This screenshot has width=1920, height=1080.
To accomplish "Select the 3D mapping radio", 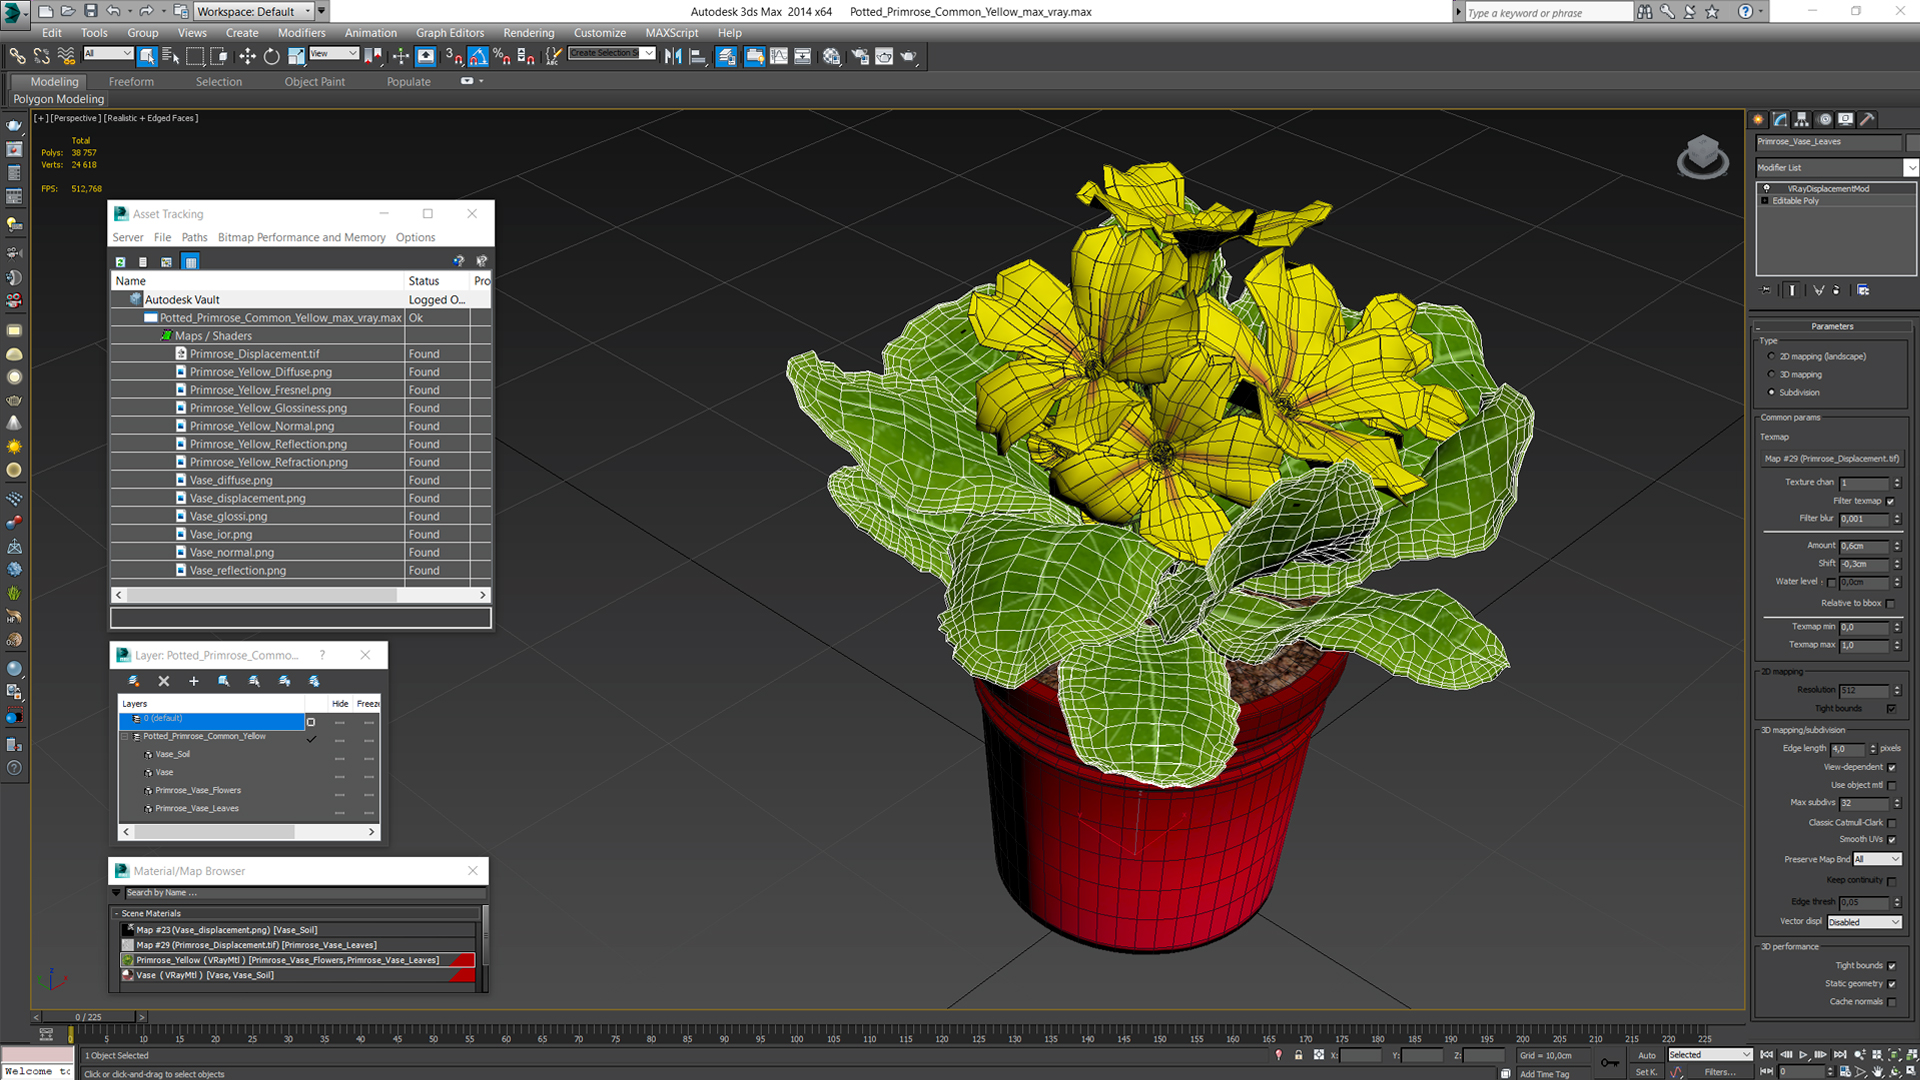I will pyautogui.click(x=1771, y=374).
